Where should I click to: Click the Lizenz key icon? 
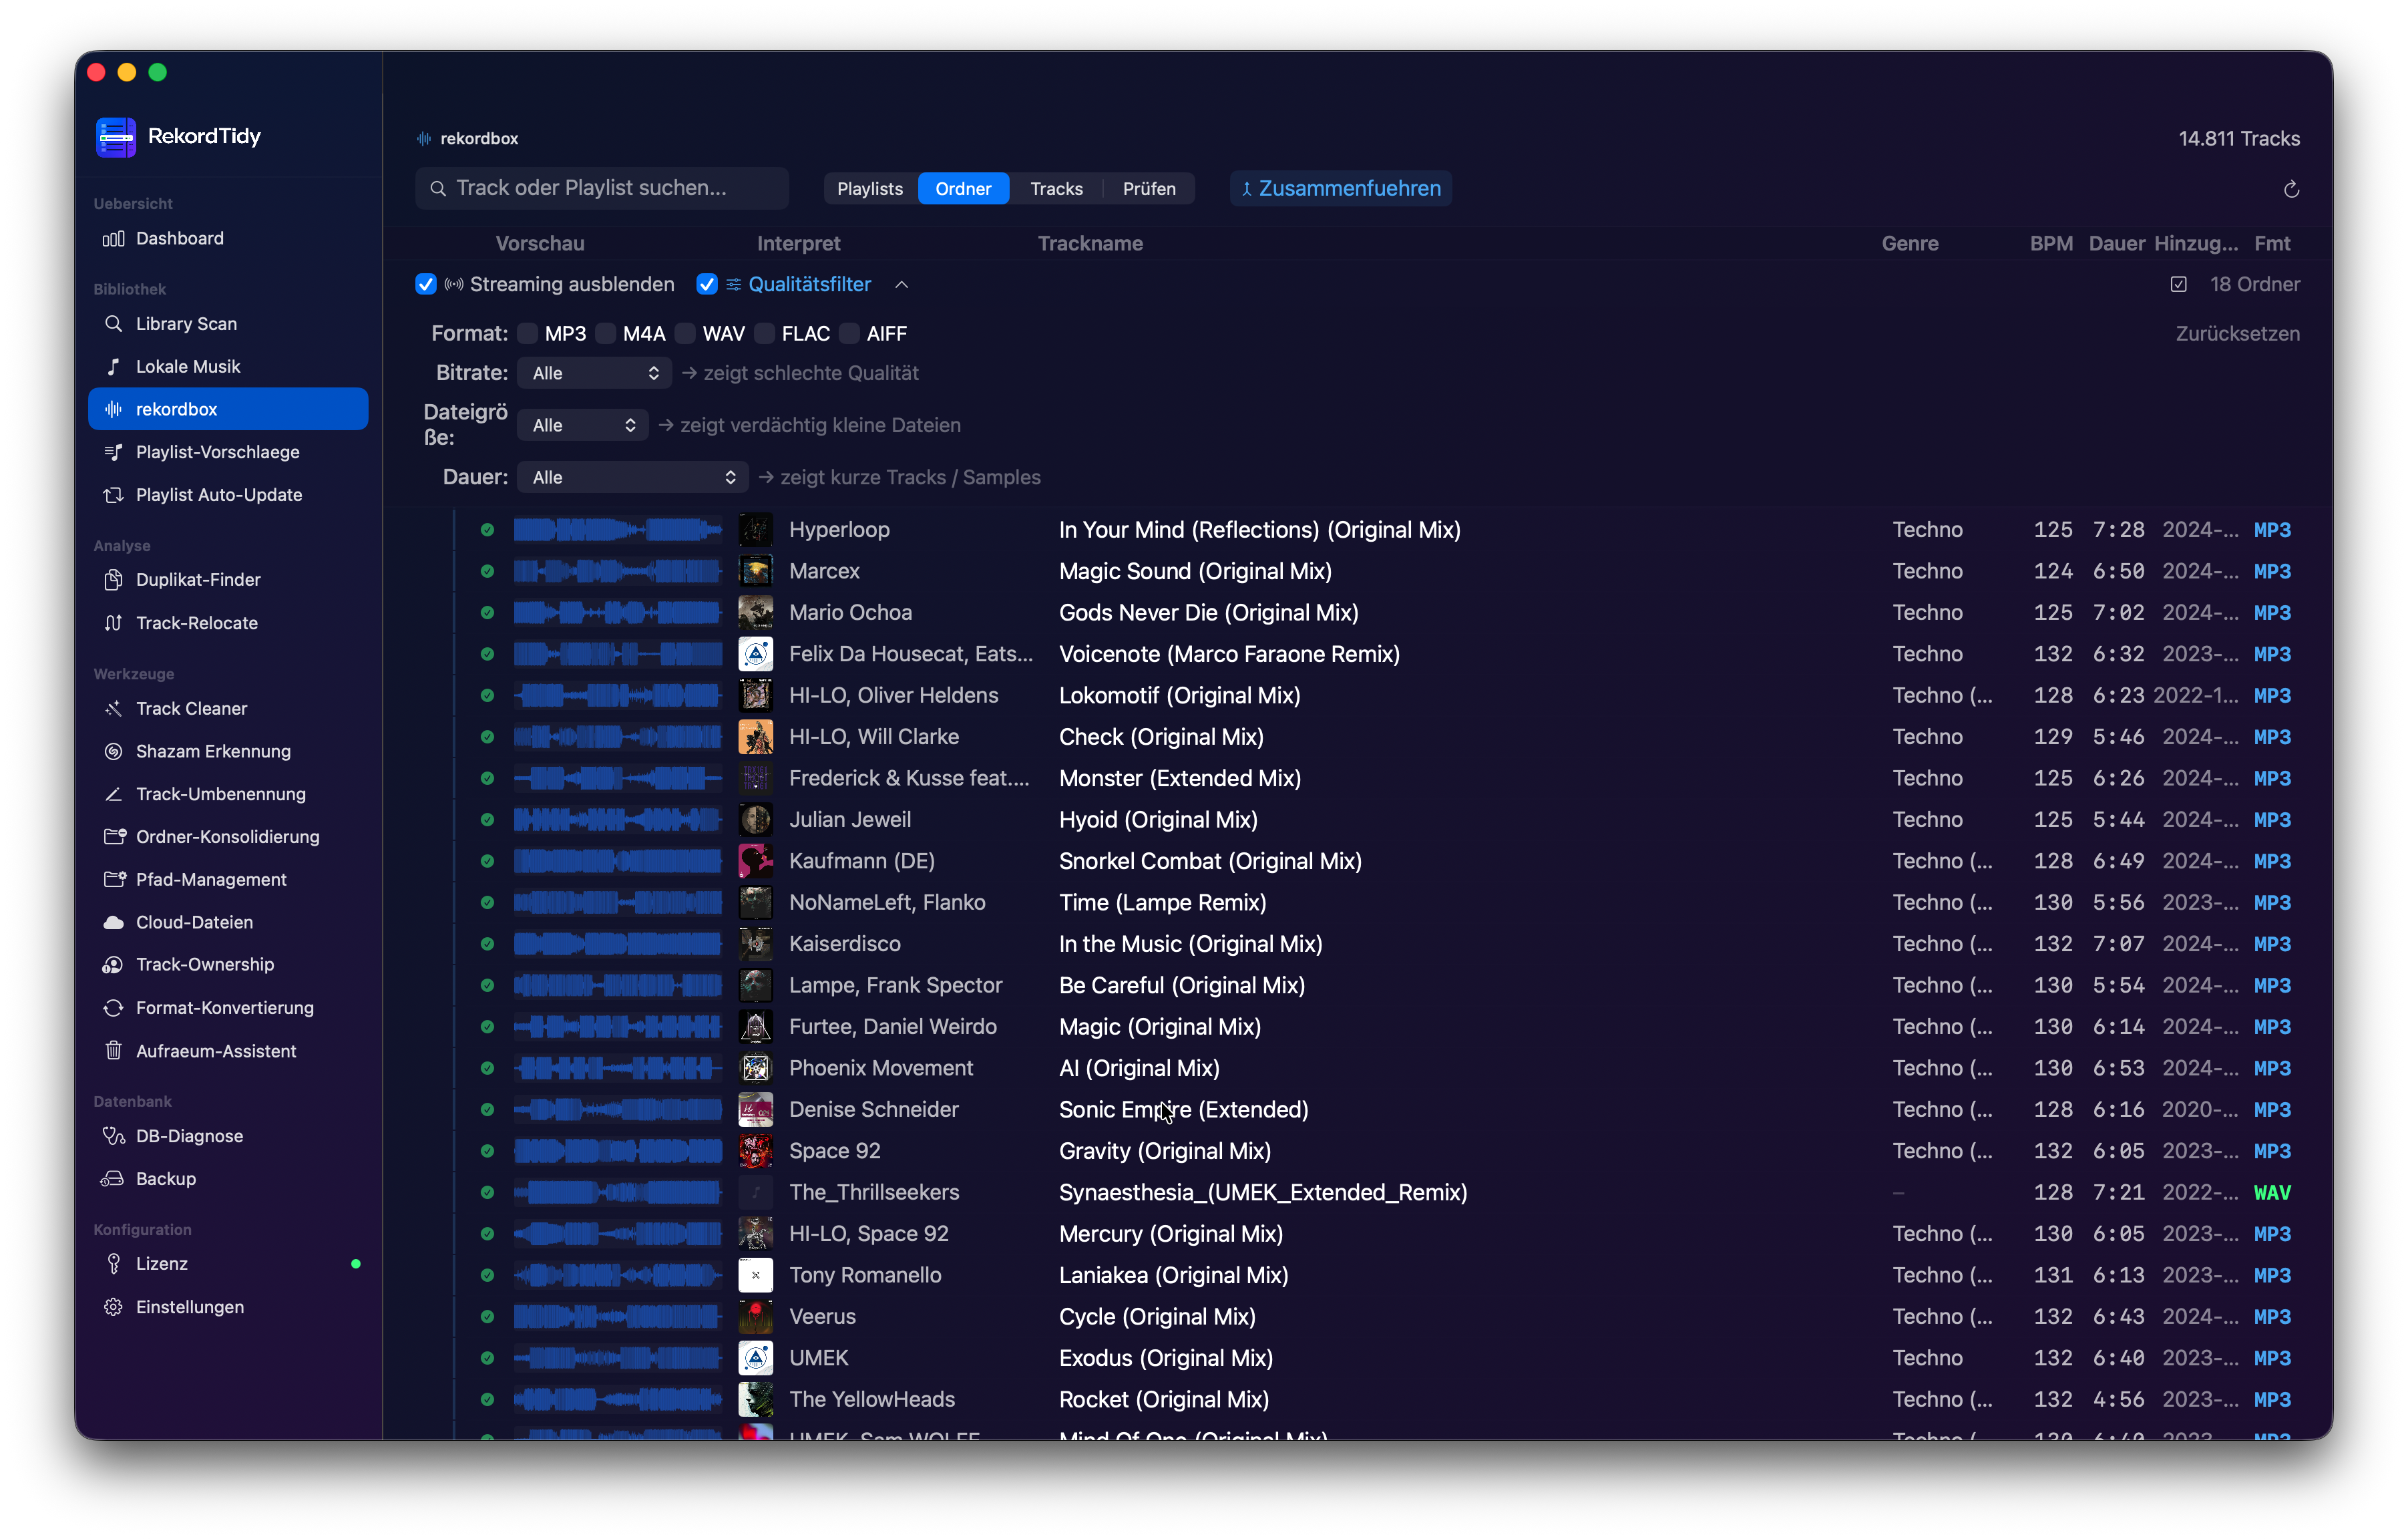point(113,1264)
